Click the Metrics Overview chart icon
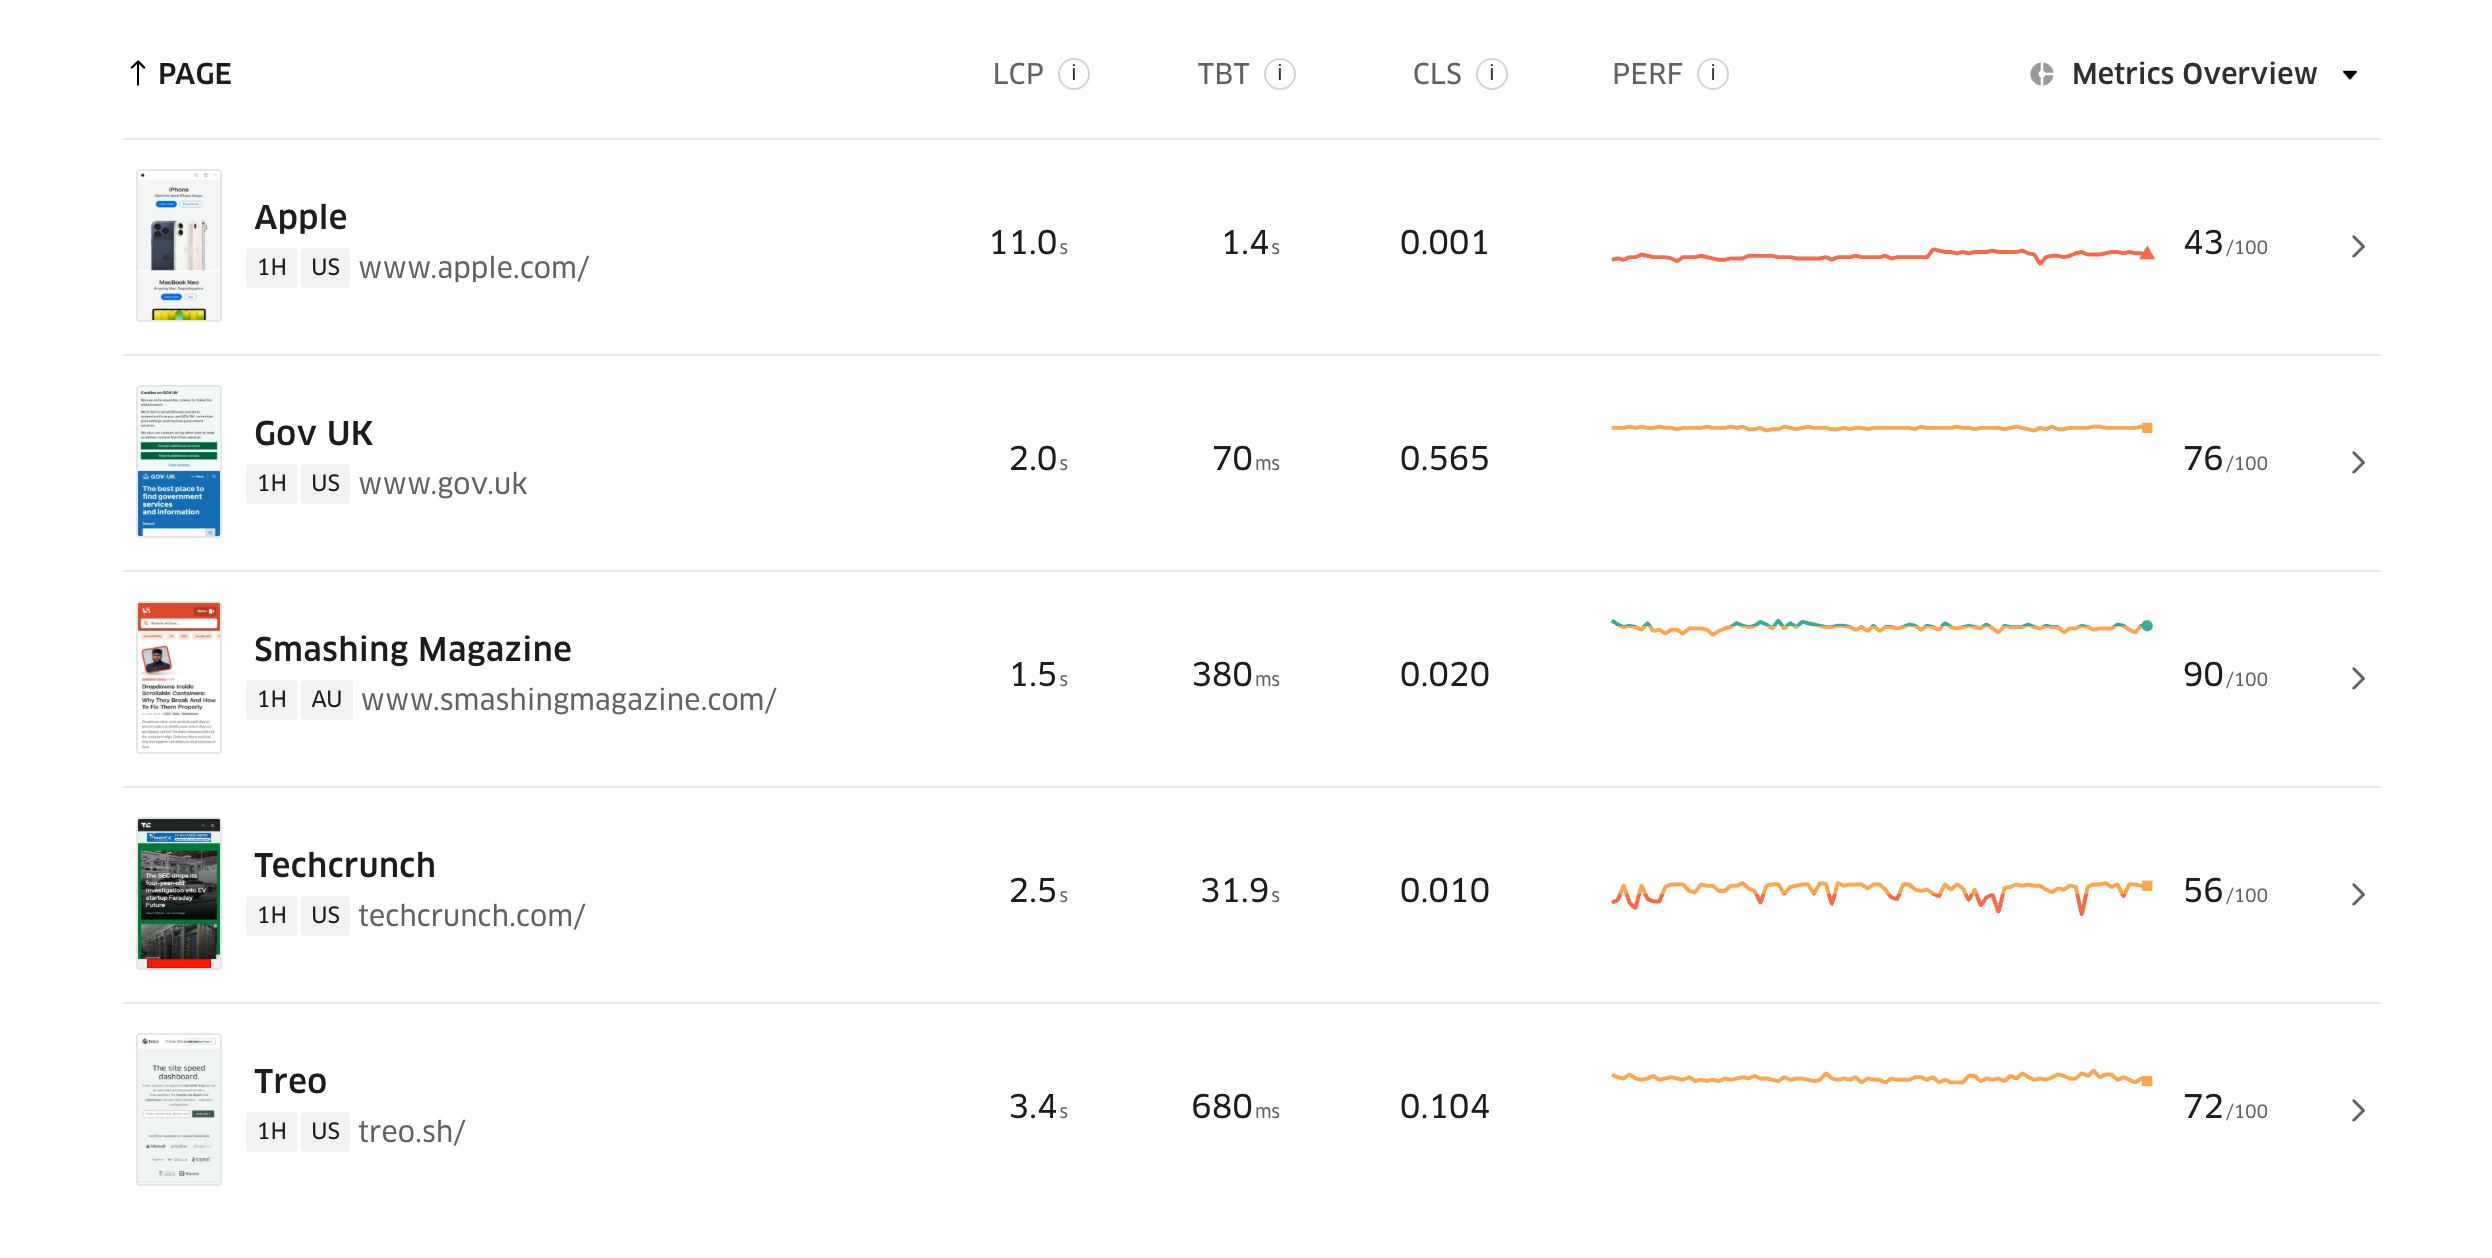This screenshot has height=1258, width=2492. 2042,74
